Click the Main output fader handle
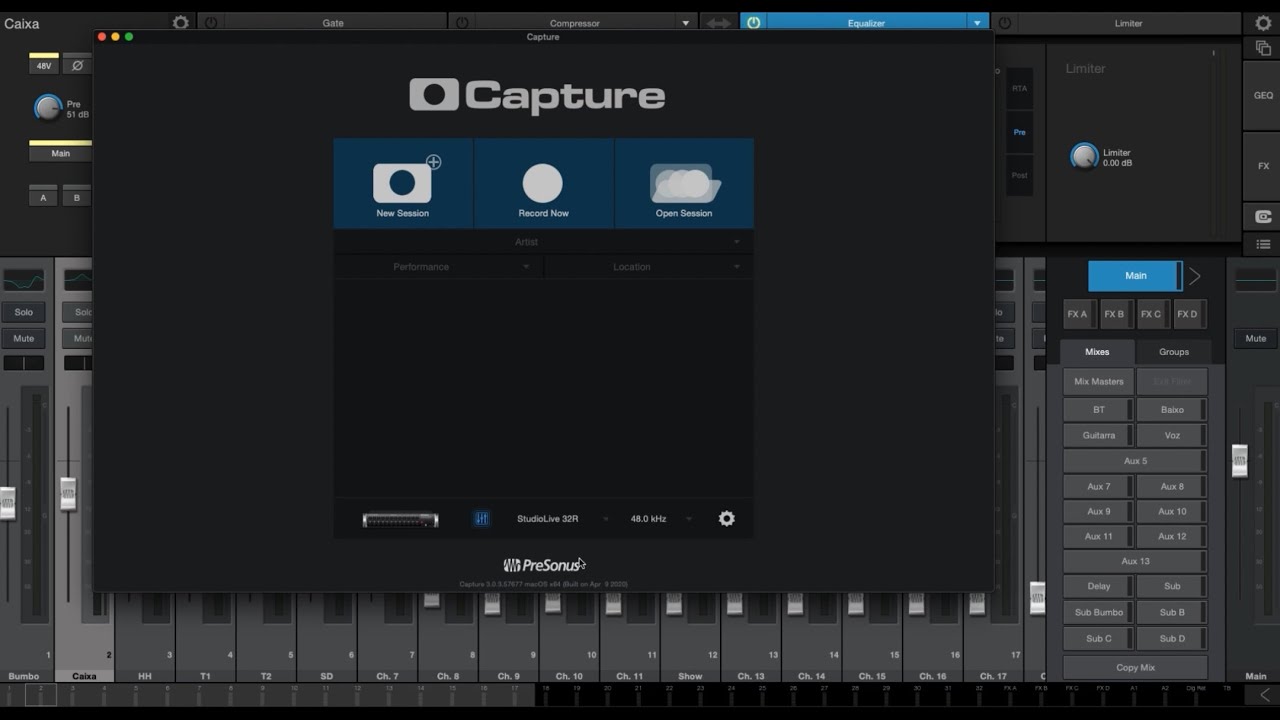Image resolution: width=1280 pixels, height=720 pixels. [1240, 461]
